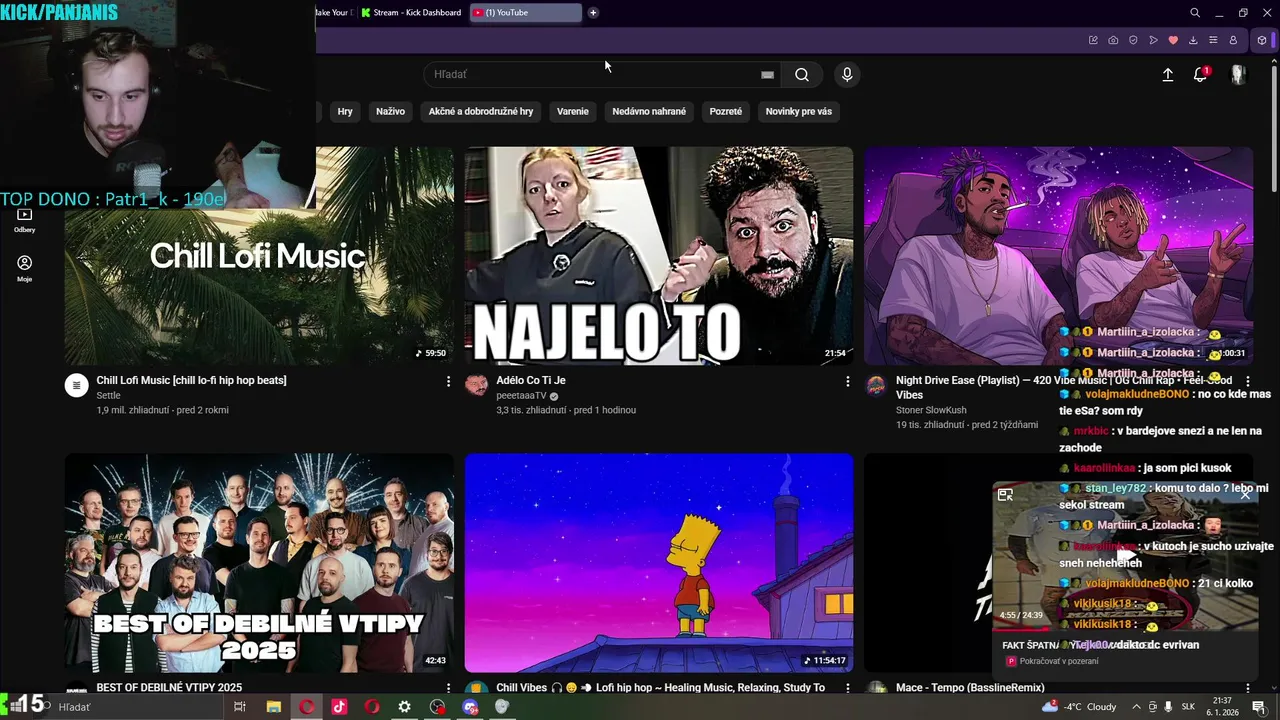Open title Chill Lofi Music [chill lo-fi hip hop beats]
Viewport: 1280px width, 720px height.
pyautogui.click(x=191, y=380)
